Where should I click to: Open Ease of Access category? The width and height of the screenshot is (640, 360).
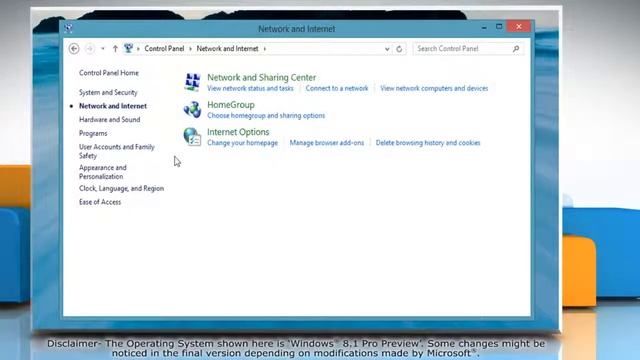100,202
